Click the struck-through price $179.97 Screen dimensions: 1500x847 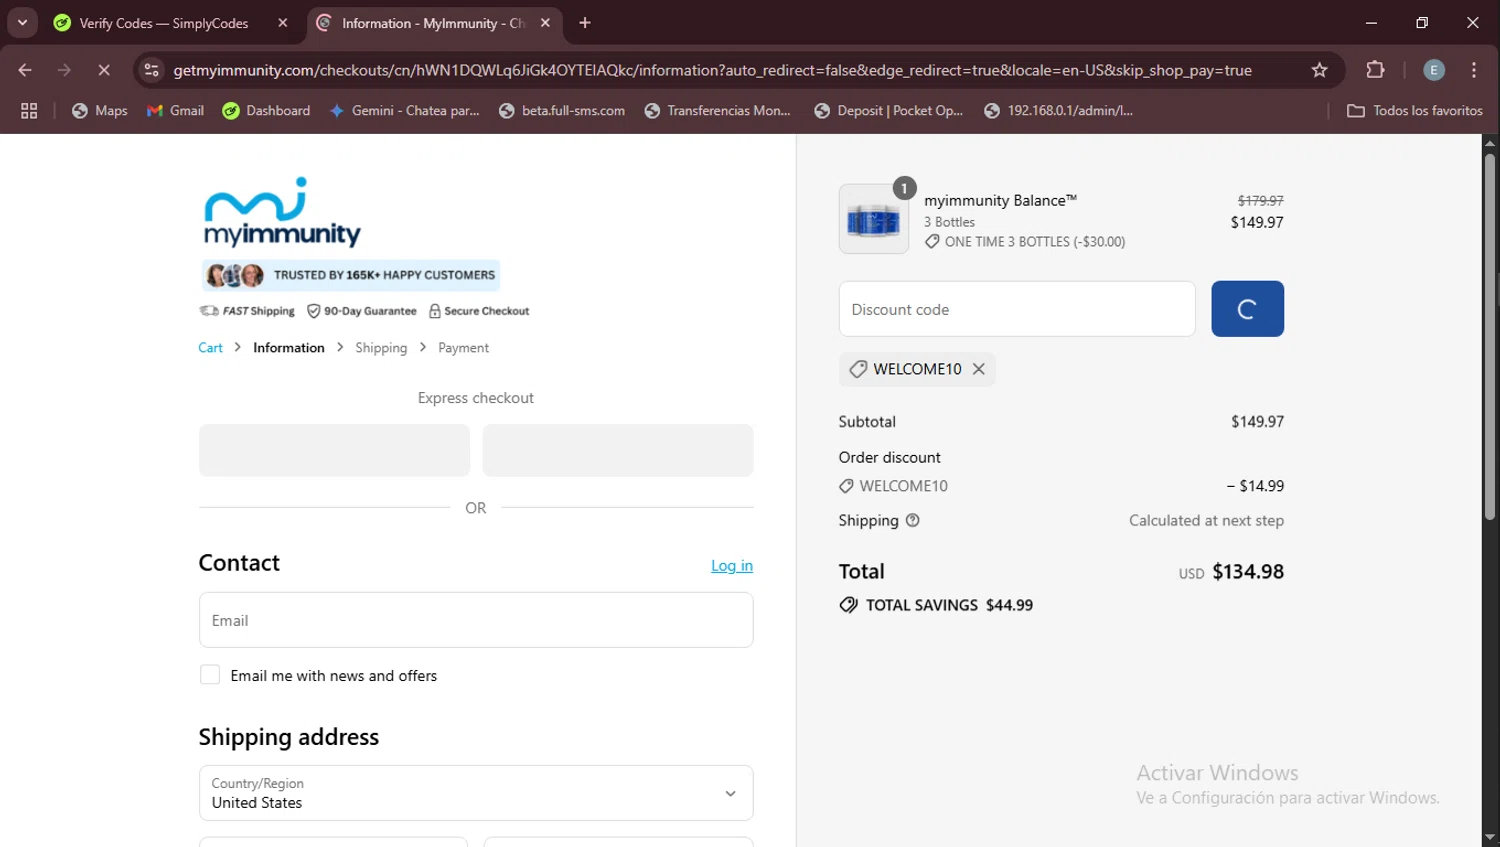pyautogui.click(x=1260, y=201)
